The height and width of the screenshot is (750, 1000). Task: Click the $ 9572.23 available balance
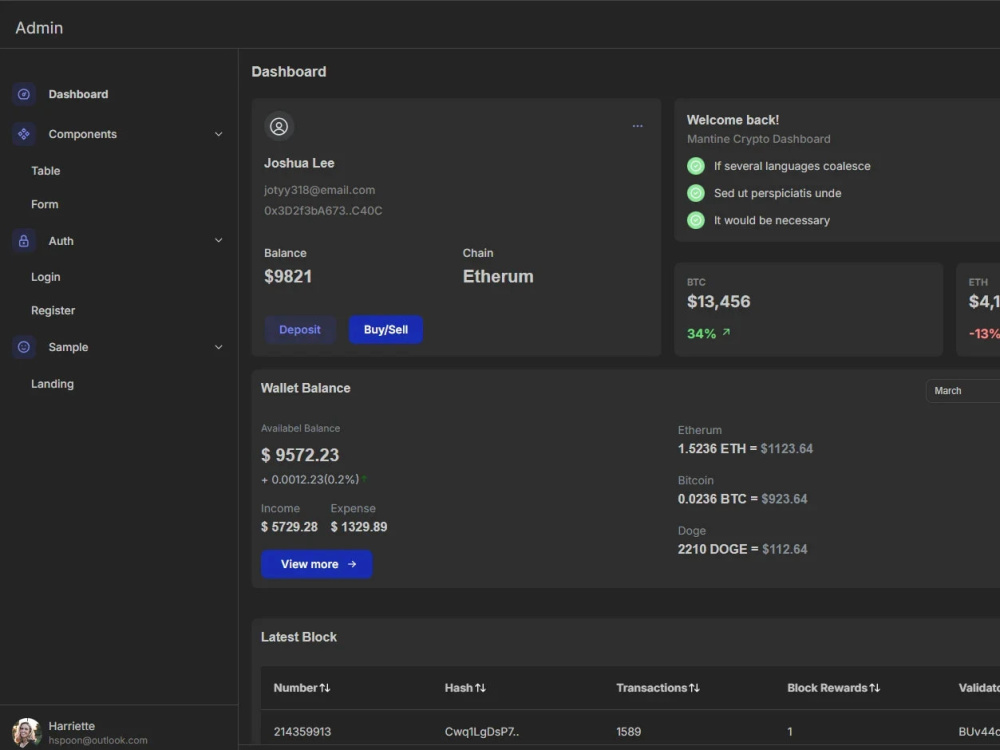[300, 455]
